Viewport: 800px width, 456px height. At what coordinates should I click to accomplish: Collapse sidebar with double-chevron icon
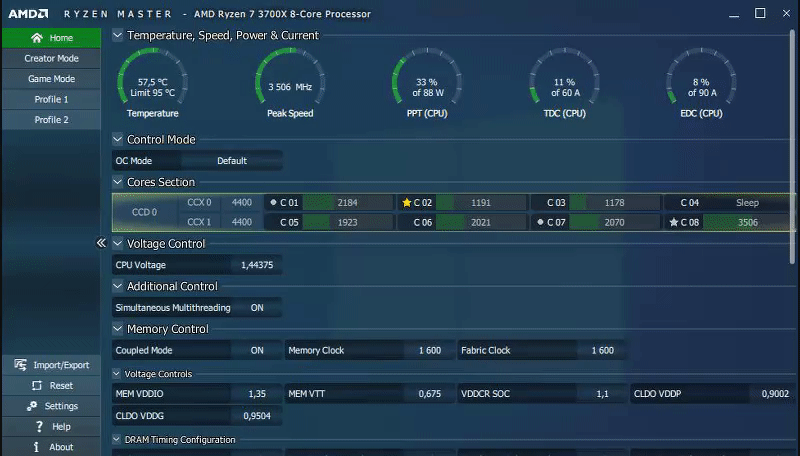101,243
